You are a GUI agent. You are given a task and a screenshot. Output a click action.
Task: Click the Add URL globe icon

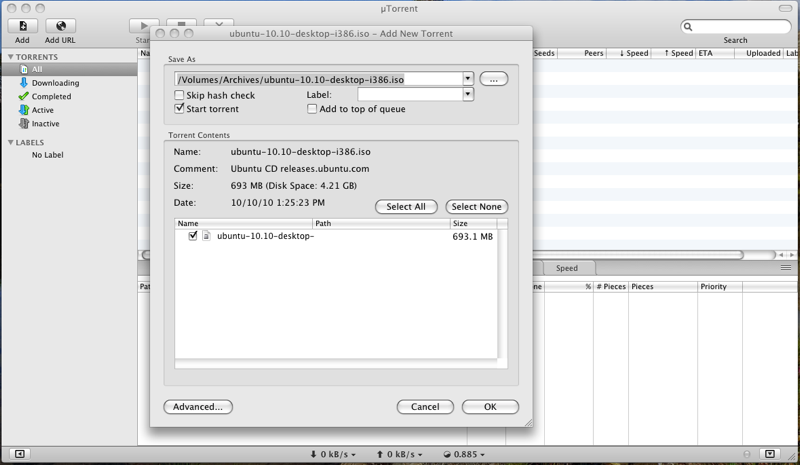[60, 26]
